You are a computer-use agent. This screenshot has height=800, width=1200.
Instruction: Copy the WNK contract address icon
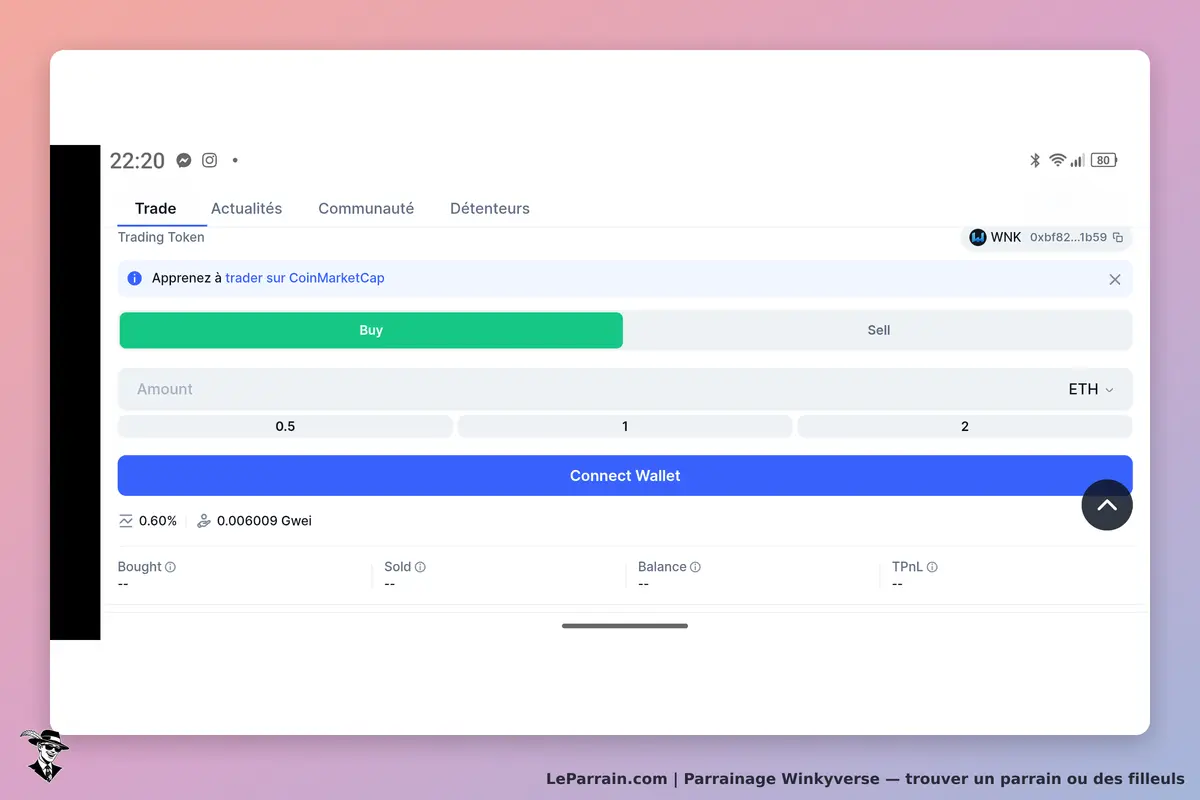pyautogui.click(x=1118, y=238)
